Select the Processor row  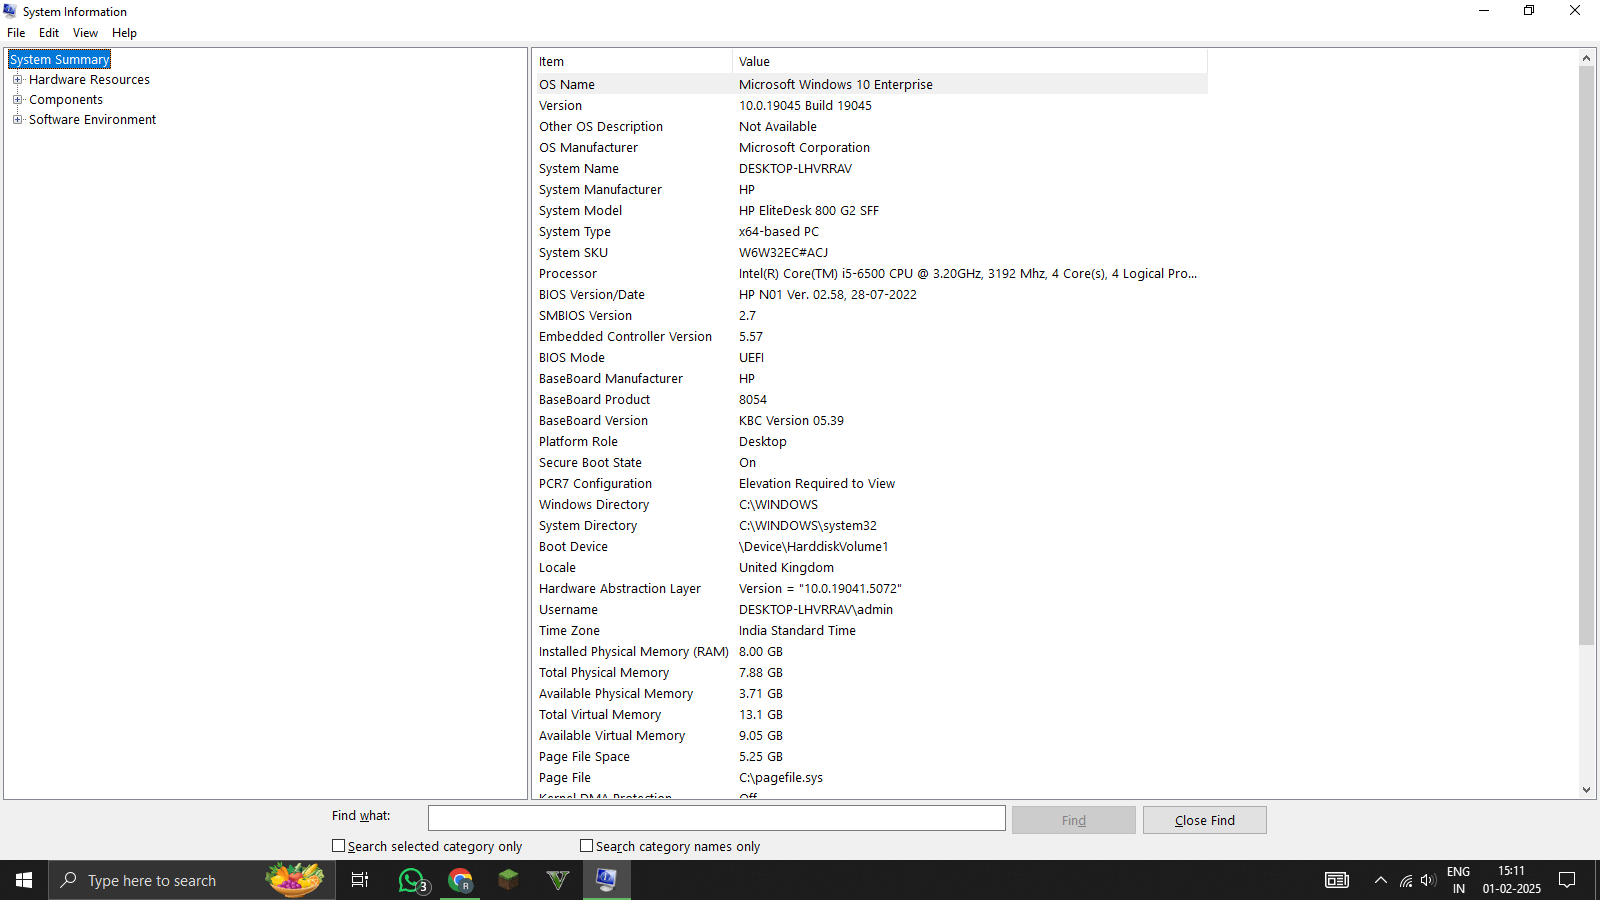(x=870, y=274)
